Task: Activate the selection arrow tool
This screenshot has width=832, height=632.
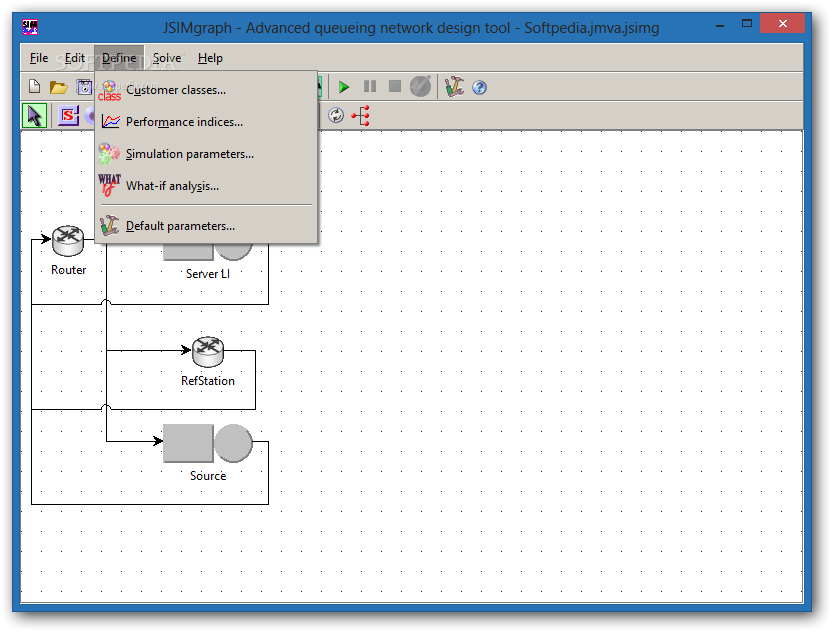Action: tap(34, 116)
